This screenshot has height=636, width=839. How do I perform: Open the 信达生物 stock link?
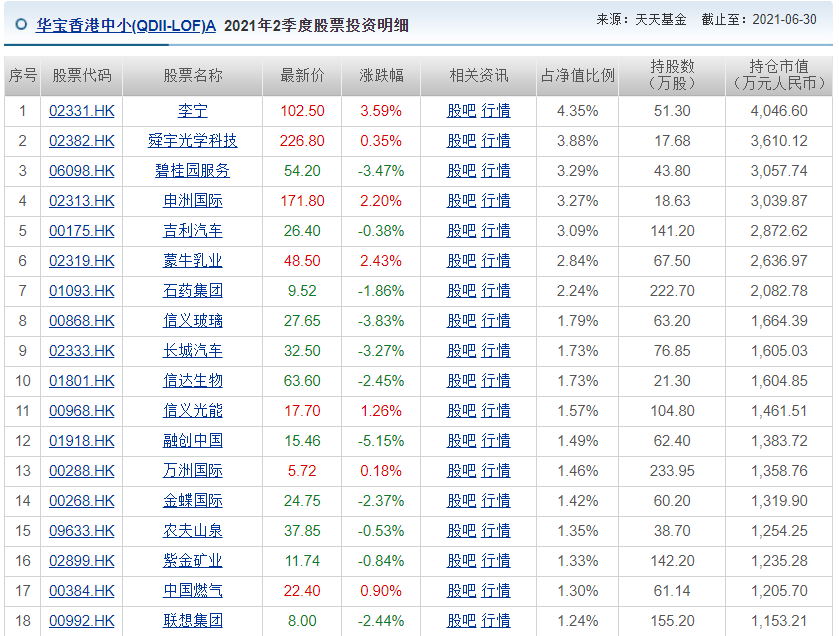[x=193, y=380]
